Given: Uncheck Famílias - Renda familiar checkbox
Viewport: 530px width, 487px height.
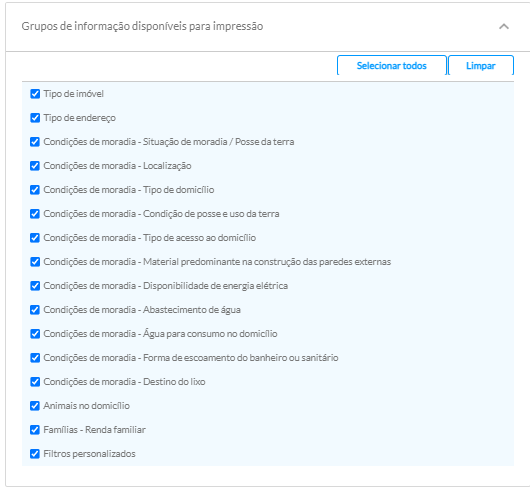Looking at the screenshot, I should click(x=35, y=430).
